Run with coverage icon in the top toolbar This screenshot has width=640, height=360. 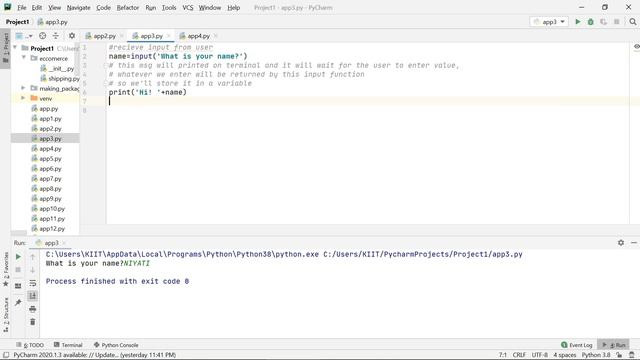(x=603, y=22)
